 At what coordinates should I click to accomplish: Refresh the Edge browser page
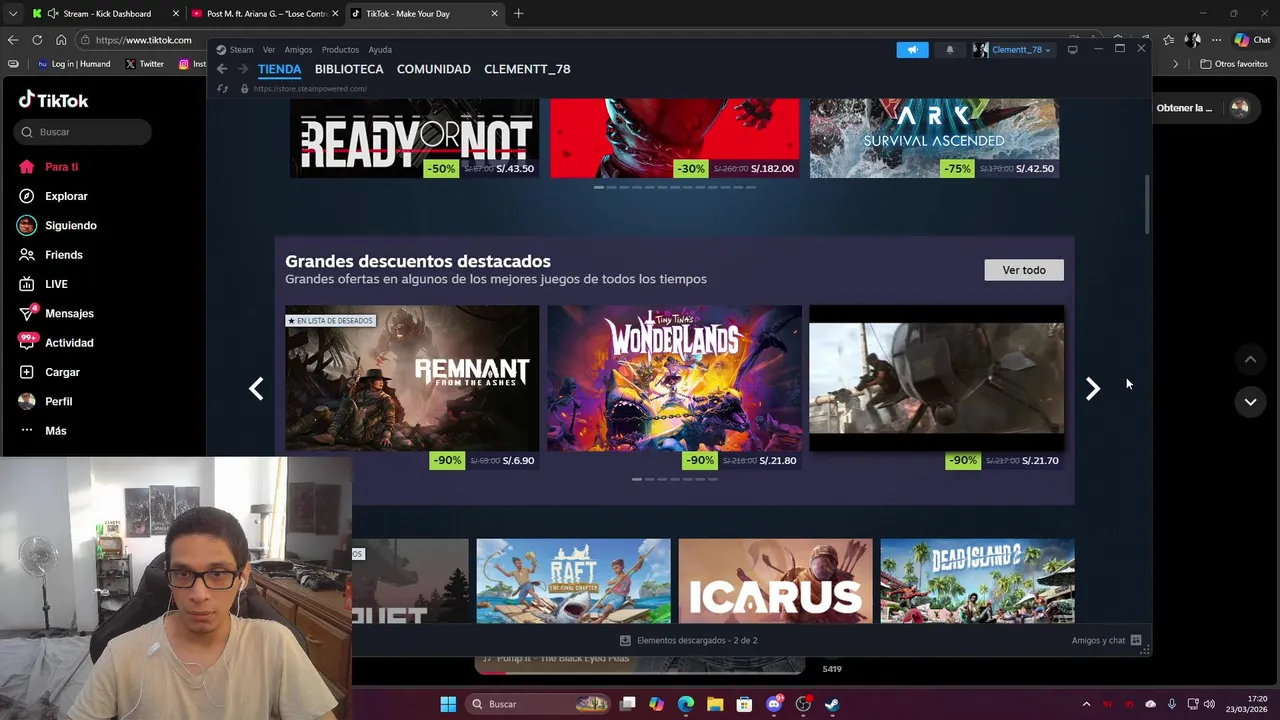pos(37,40)
